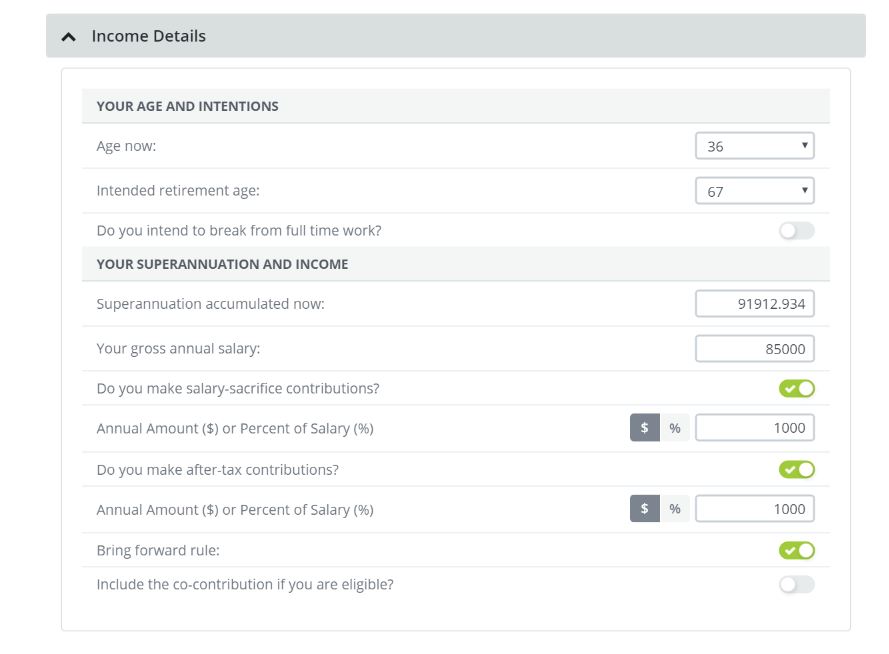
Task: Click the "Your Superannuation and Income" section heading
Action: 222,264
